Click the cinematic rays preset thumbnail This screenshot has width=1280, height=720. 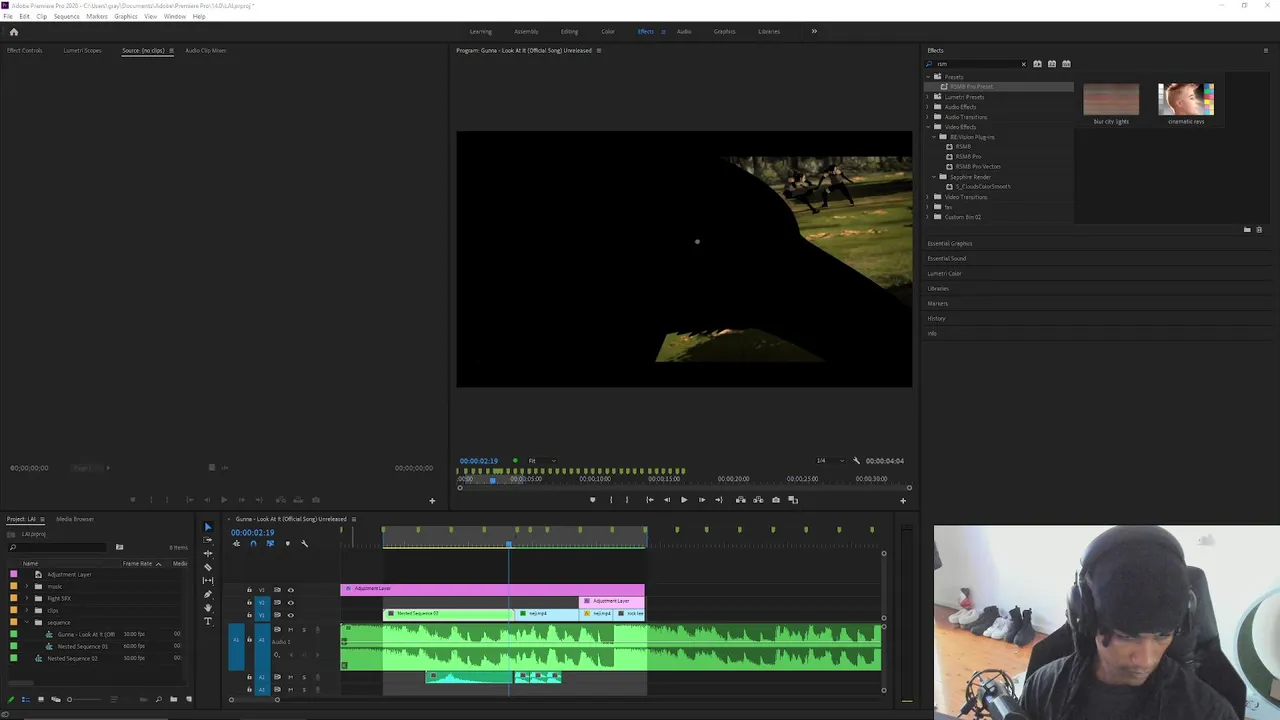click(x=1186, y=100)
